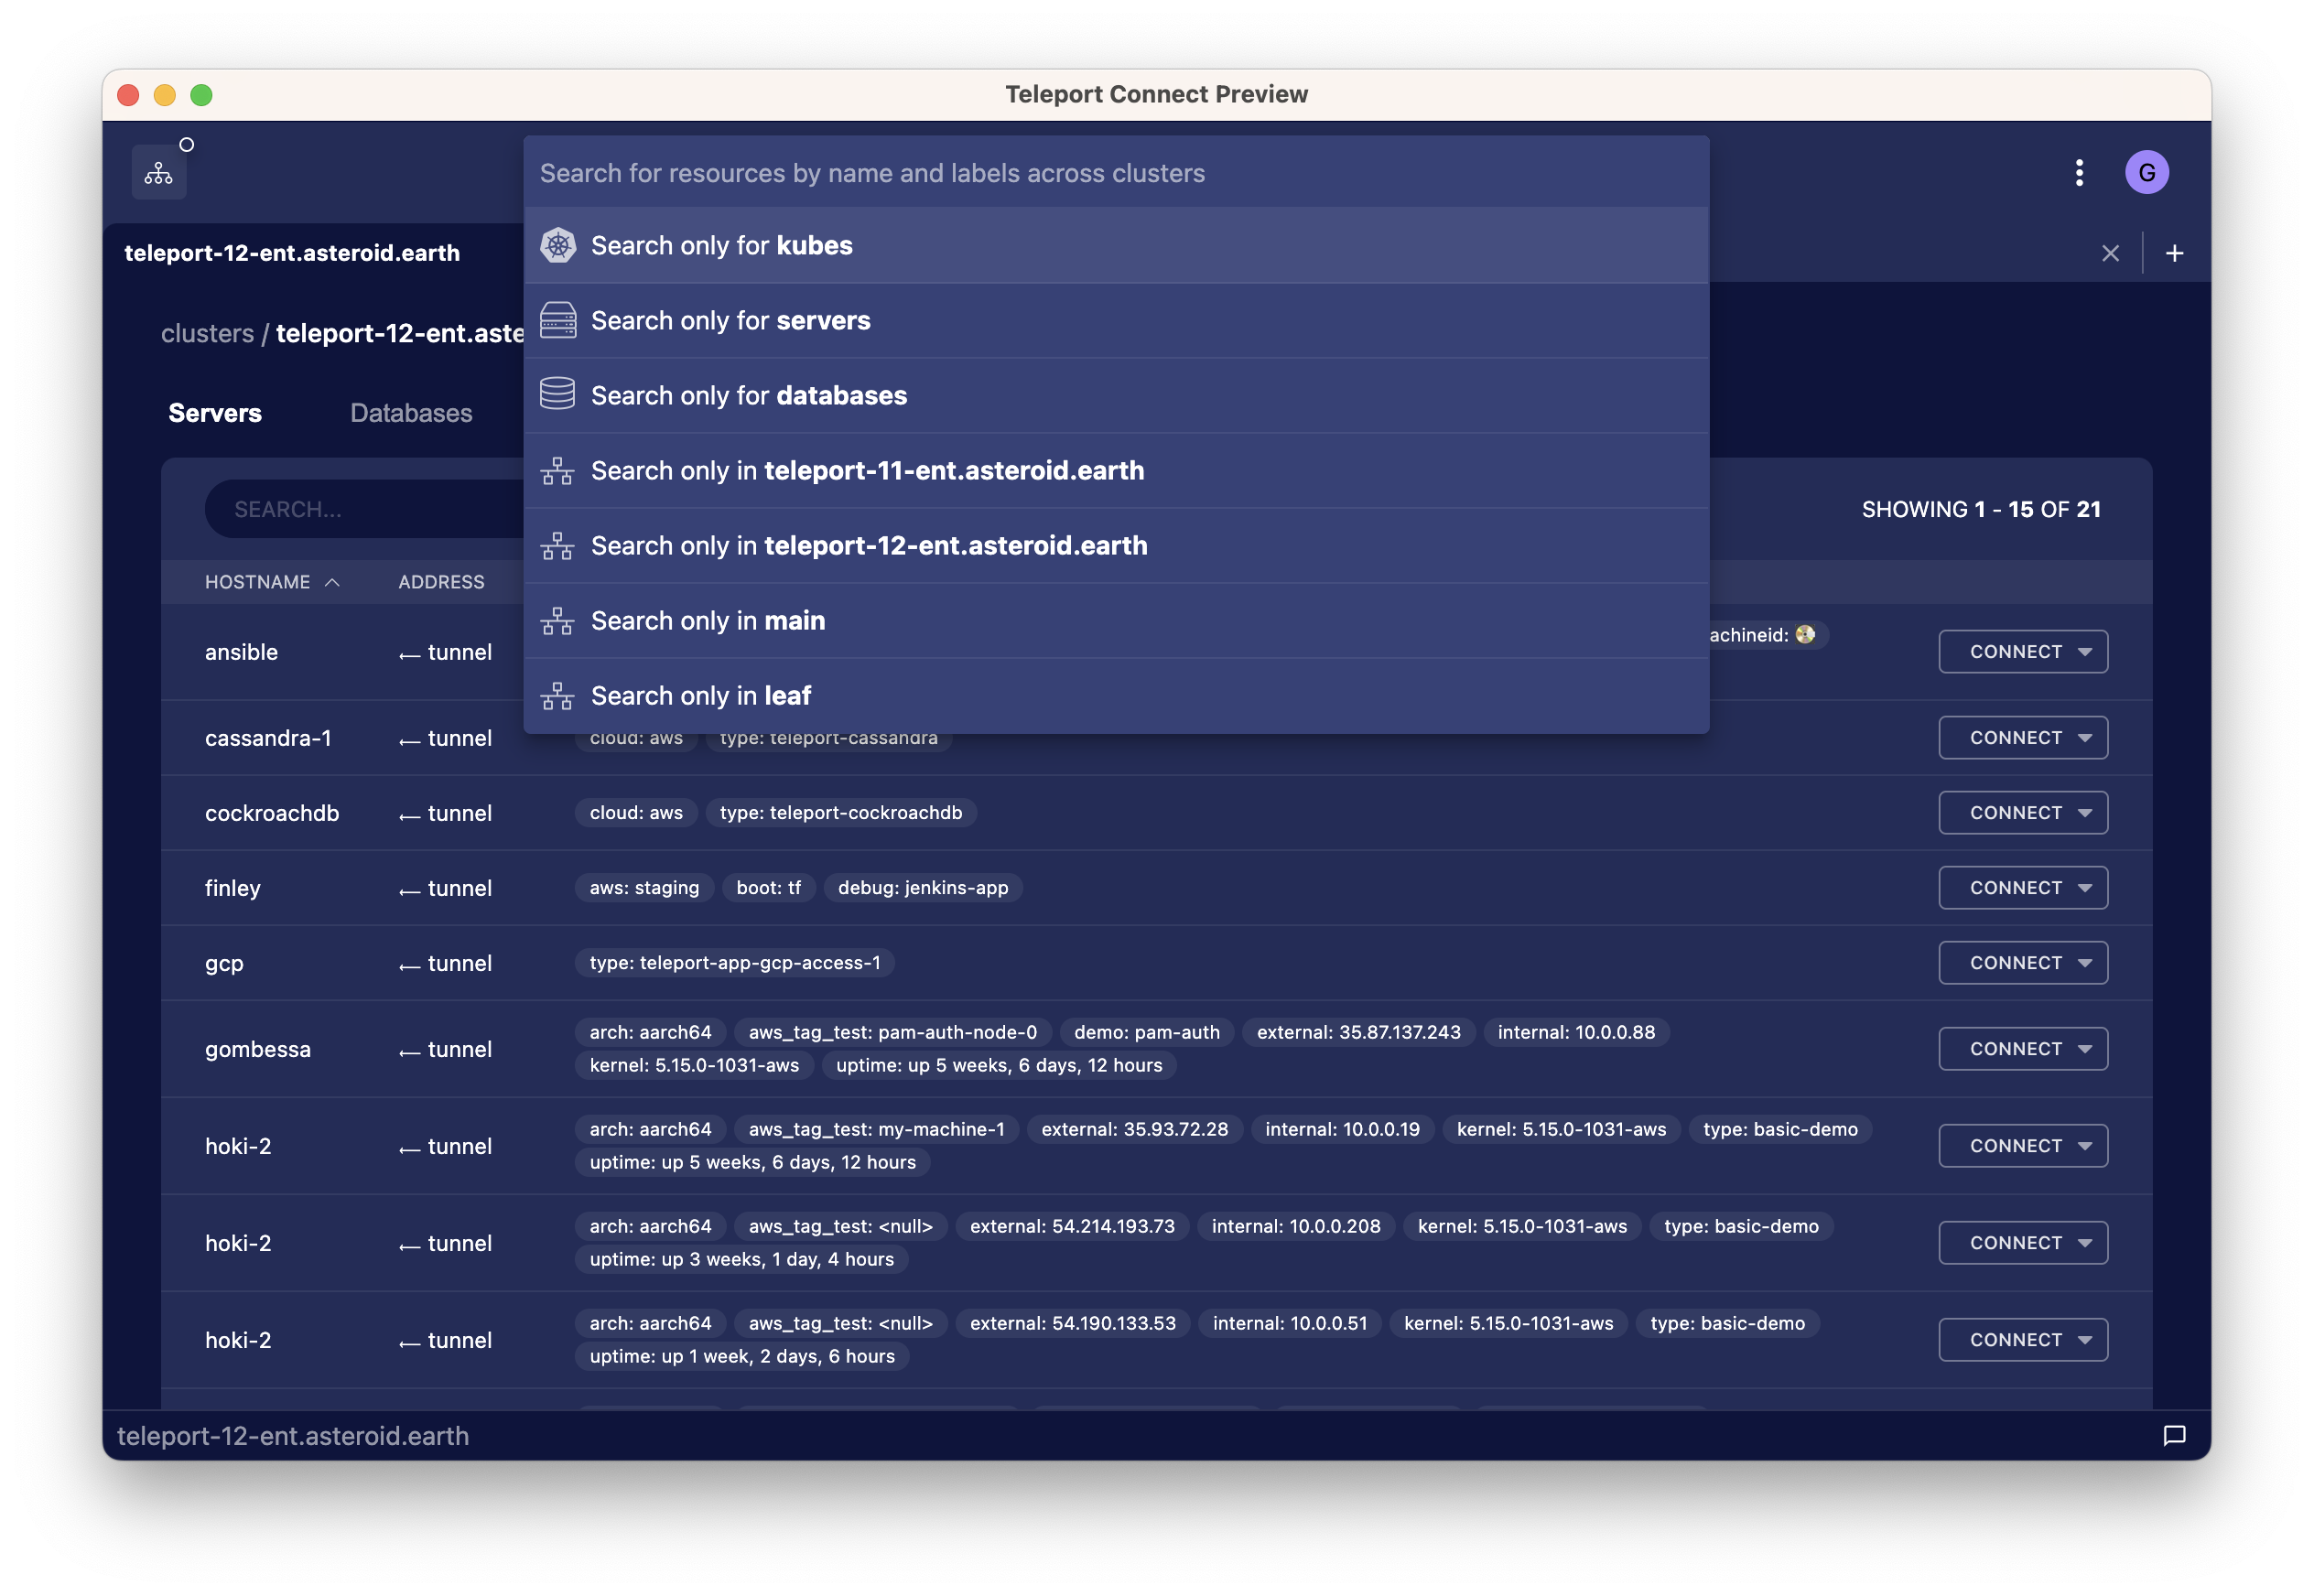2314x1596 pixels.
Task: Choose Search only in leaf
Action: point(700,695)
